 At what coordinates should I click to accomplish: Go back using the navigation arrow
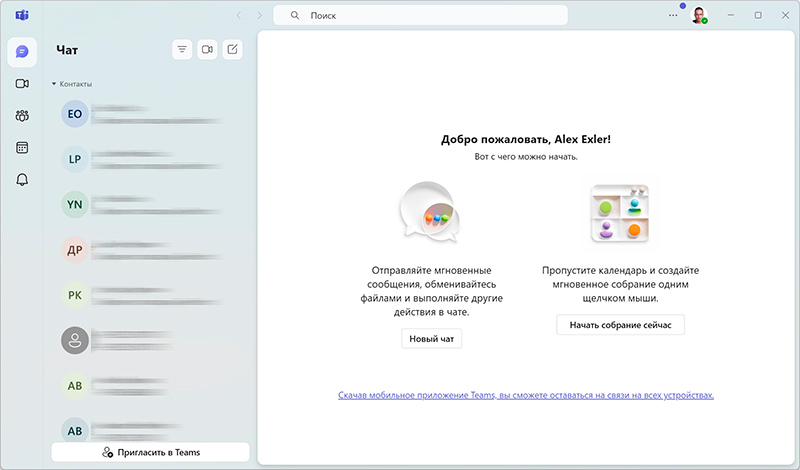[x=238, y=16]
